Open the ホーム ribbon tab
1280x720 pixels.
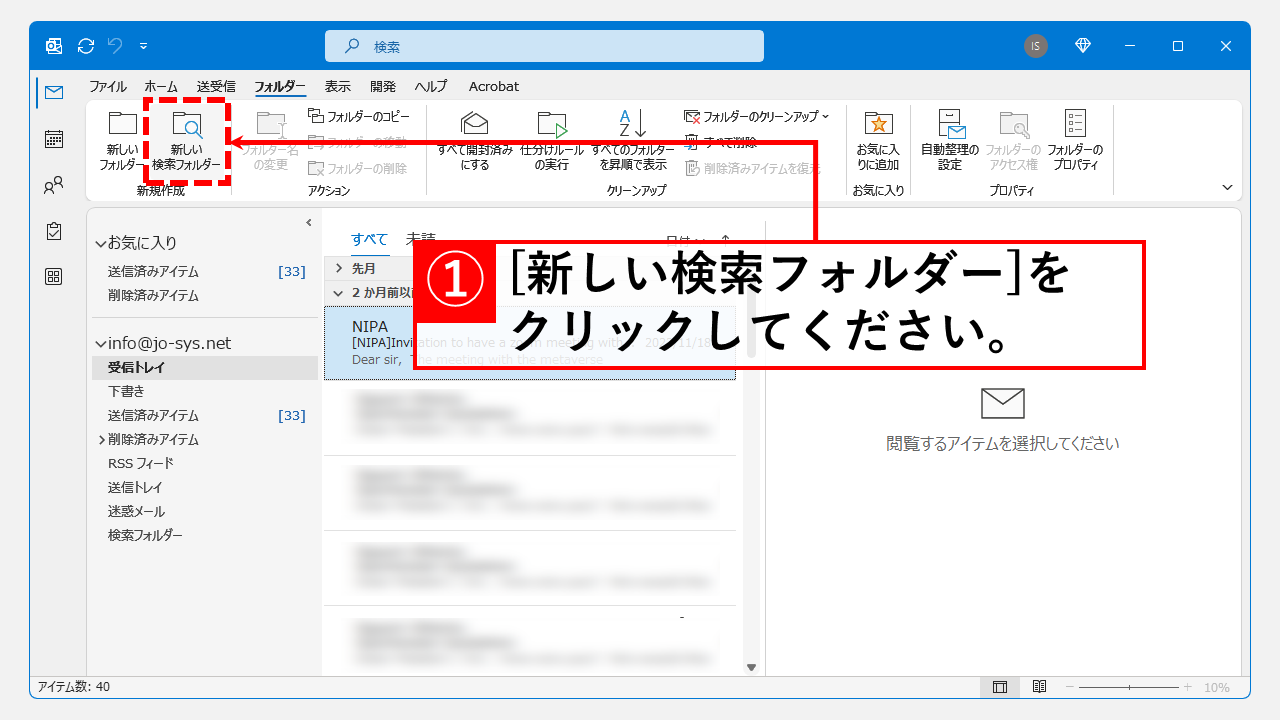pos(161,87)
